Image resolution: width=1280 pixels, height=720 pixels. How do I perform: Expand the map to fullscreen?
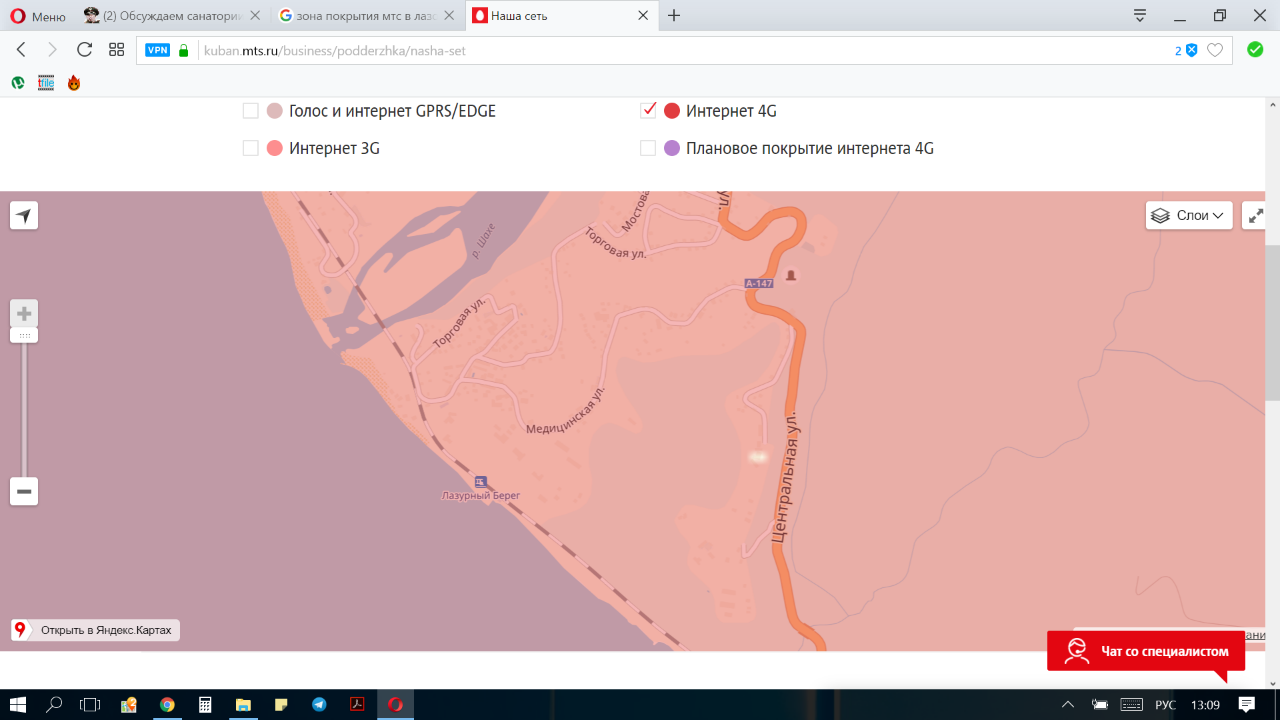point(1256,215)
